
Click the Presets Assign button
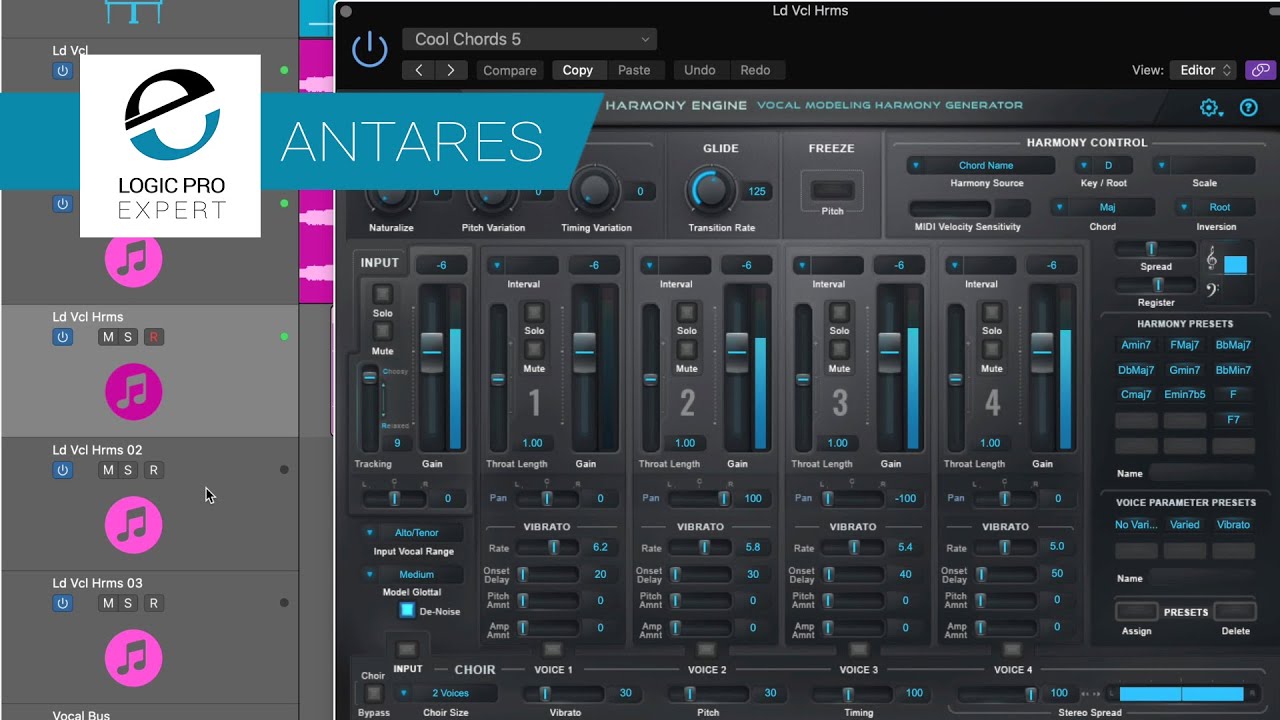pyautogui.click(x=1136, y=611)
